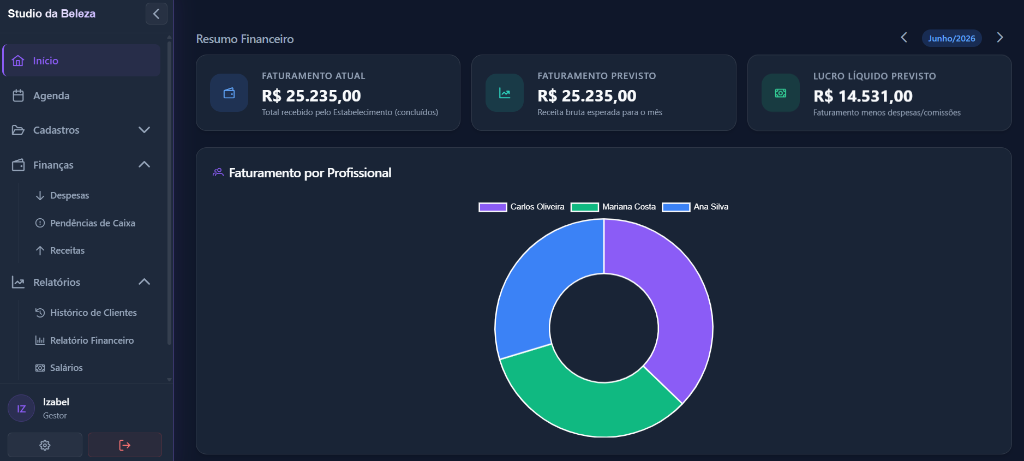The width and height of the screenshot is (1024, 461).
Task: Click the Receitas up-arrow icon
Action: click(40, 250)
